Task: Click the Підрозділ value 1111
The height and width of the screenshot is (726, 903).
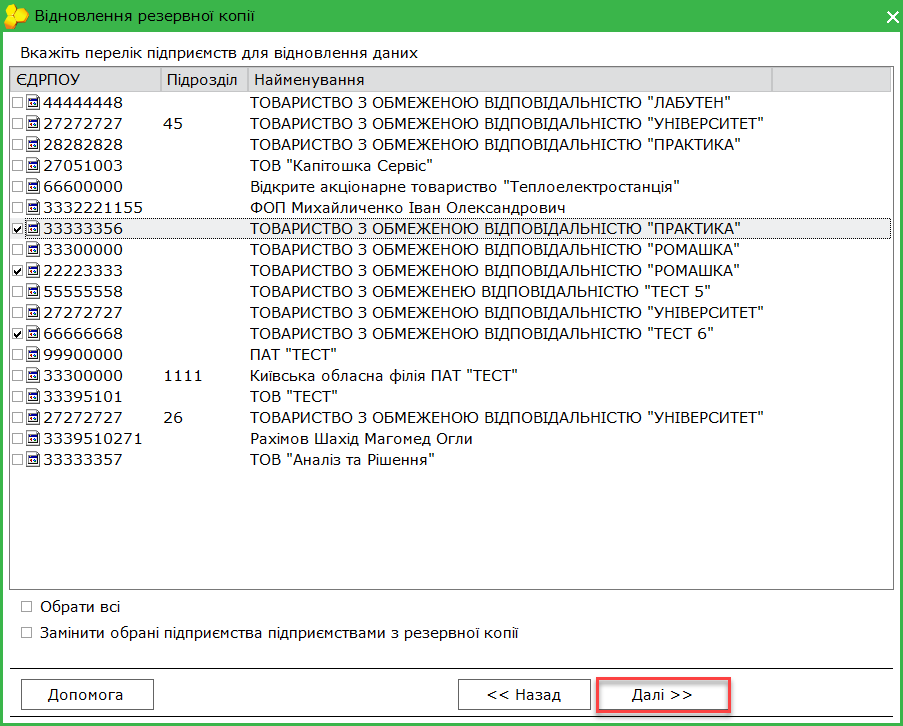Action: (x=183, y=376)
